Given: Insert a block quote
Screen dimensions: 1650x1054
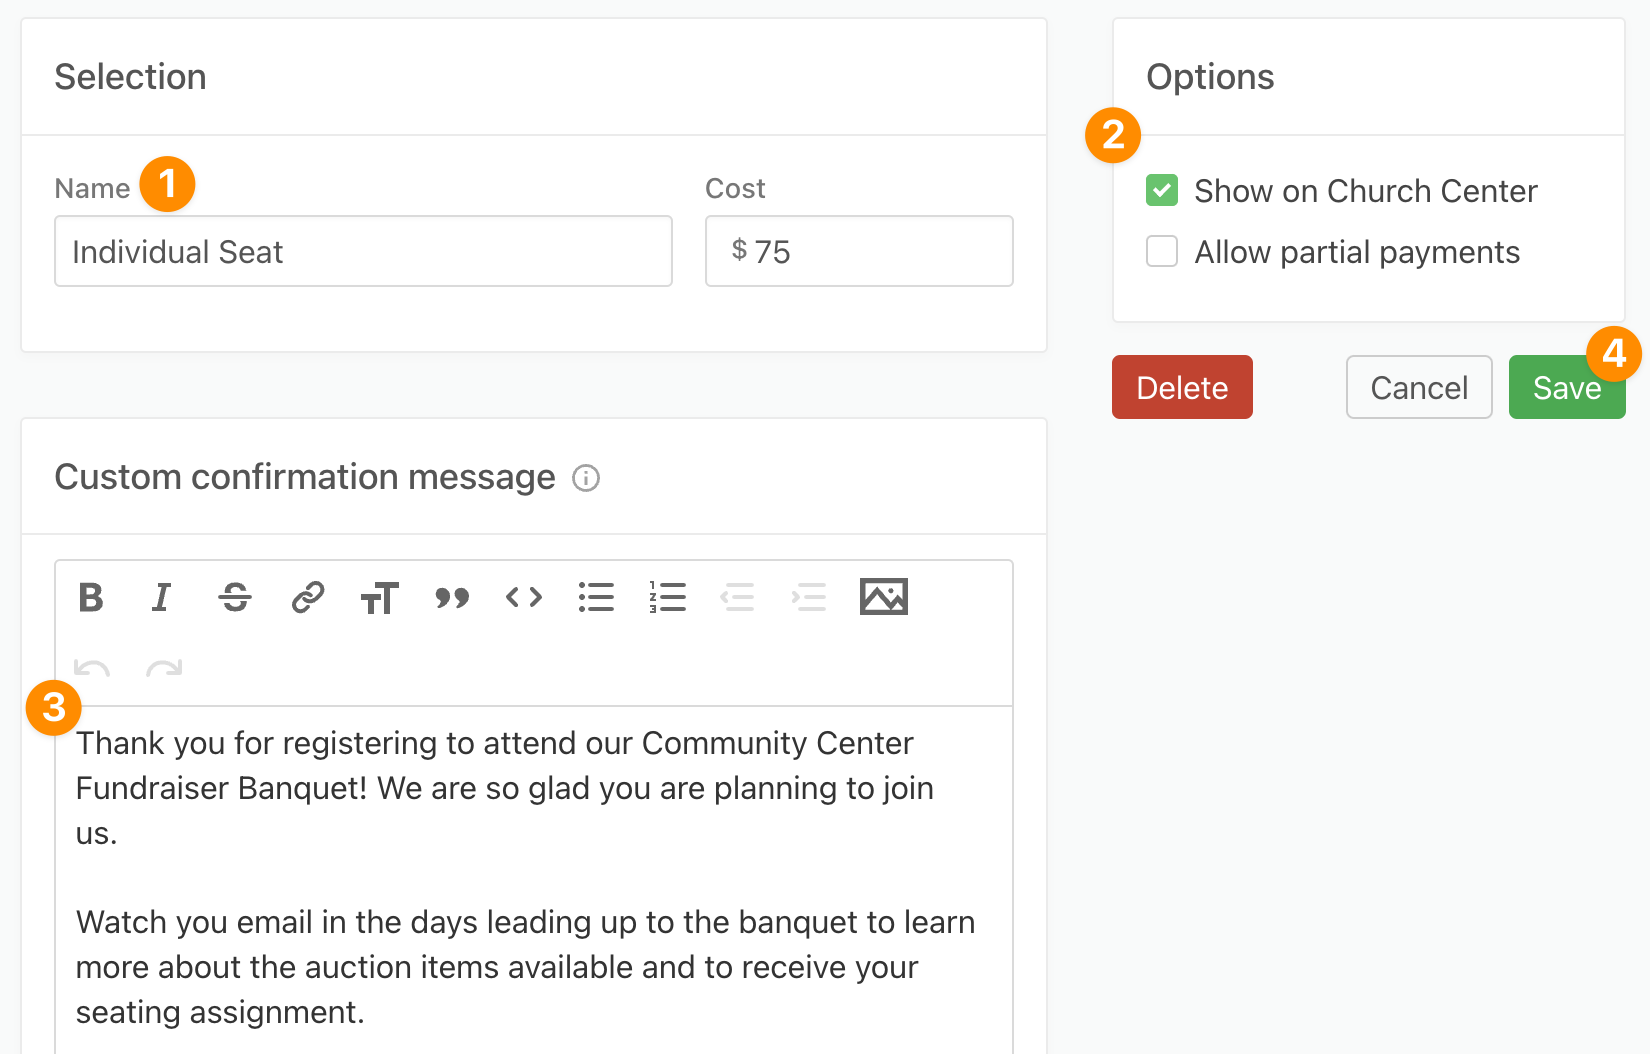Looking at the screenshot, I should (452, 597).
